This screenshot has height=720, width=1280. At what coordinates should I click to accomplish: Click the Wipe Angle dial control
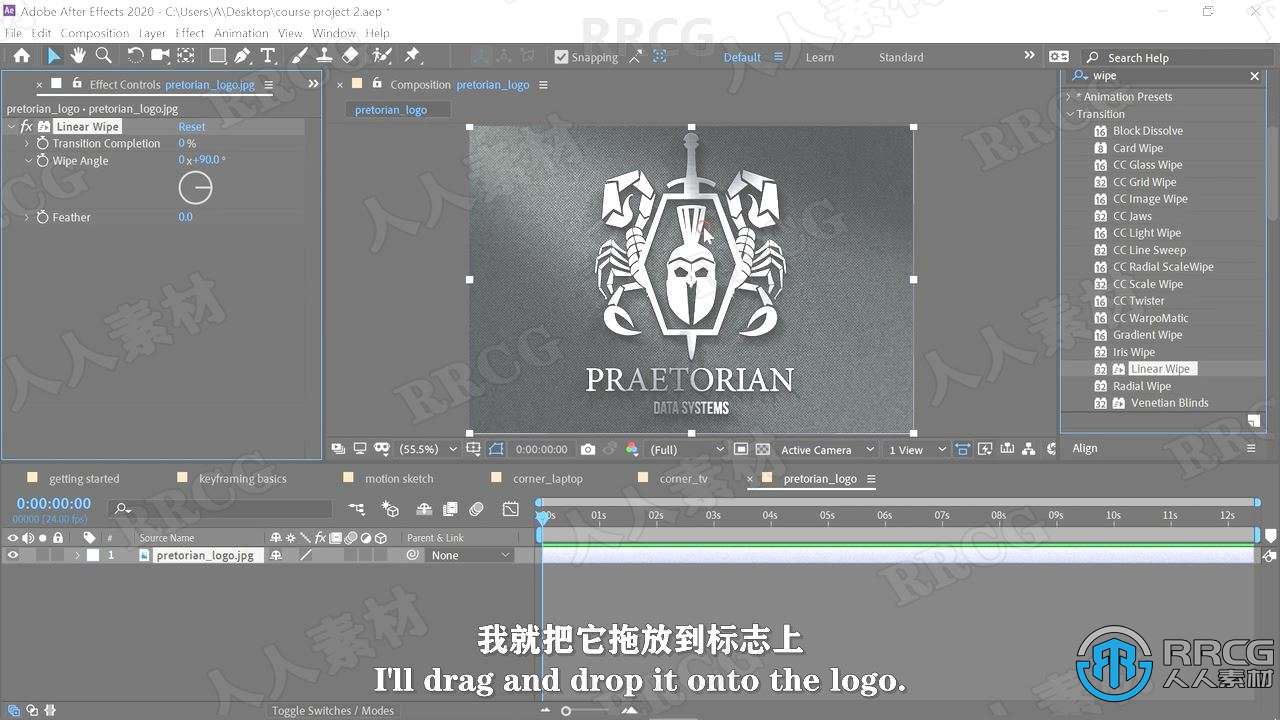coord(195,188)
